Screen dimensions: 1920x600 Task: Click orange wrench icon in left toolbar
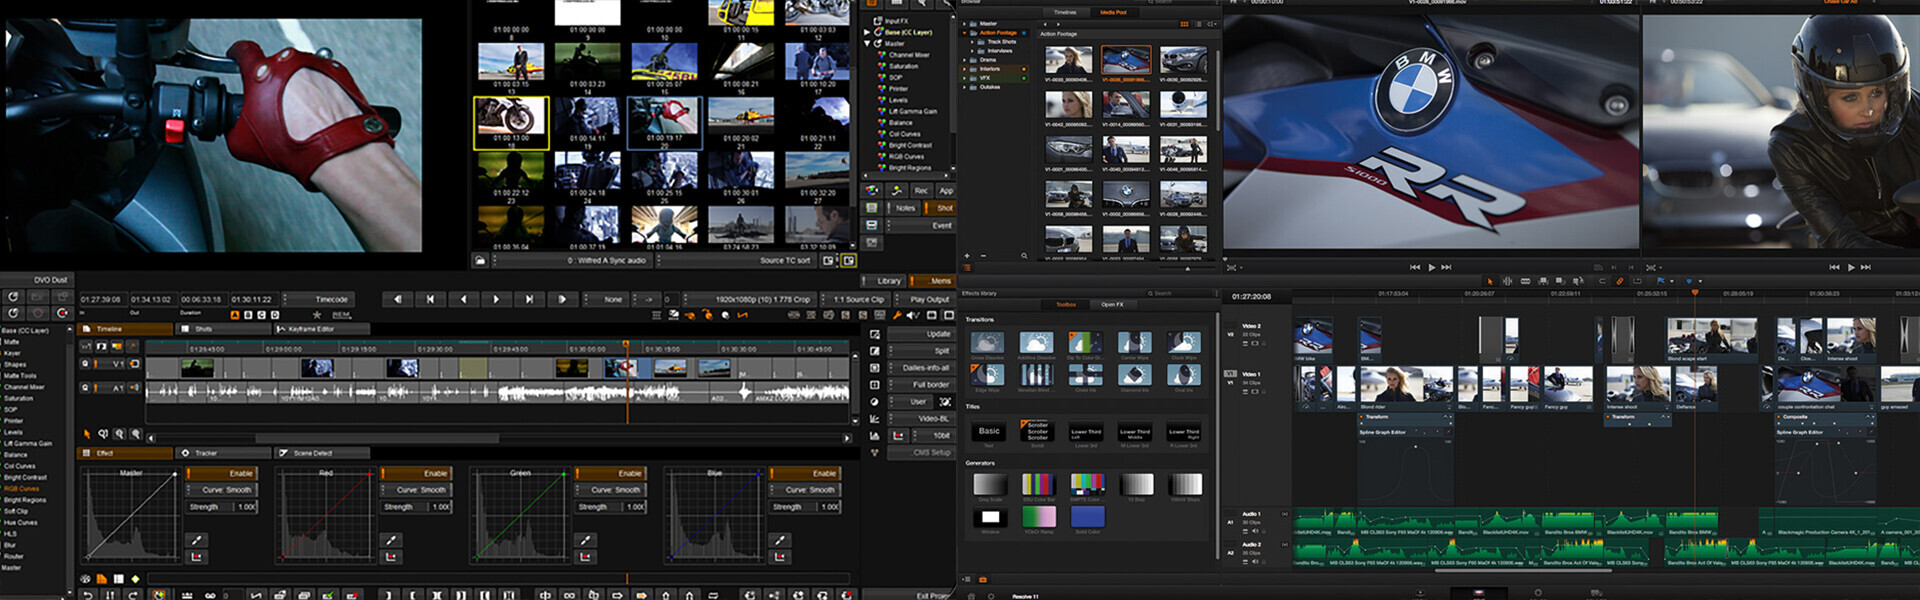click(897, 315)
